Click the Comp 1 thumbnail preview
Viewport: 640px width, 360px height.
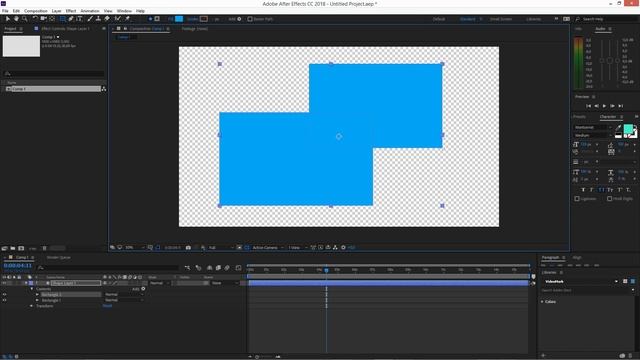(21, 46)
